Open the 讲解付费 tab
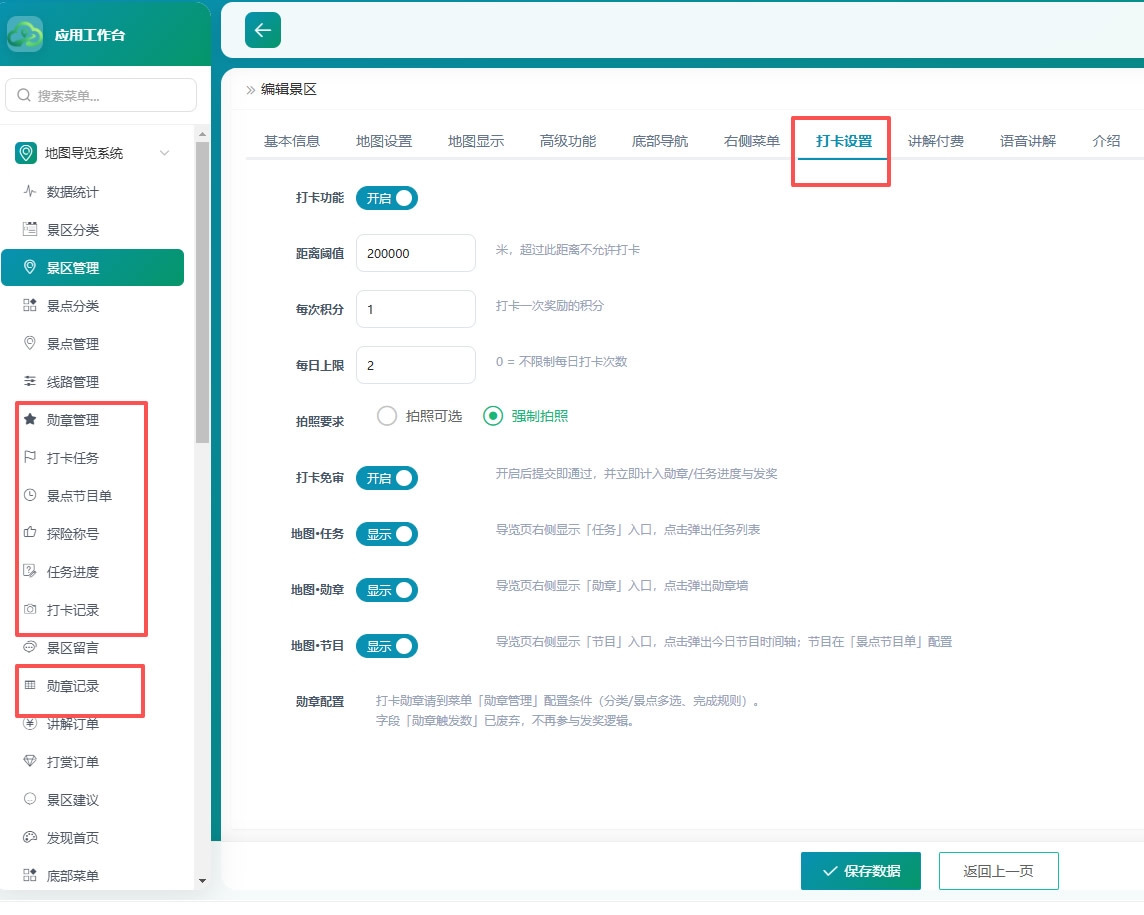The image size is (1144, 915). coord(936,141)
